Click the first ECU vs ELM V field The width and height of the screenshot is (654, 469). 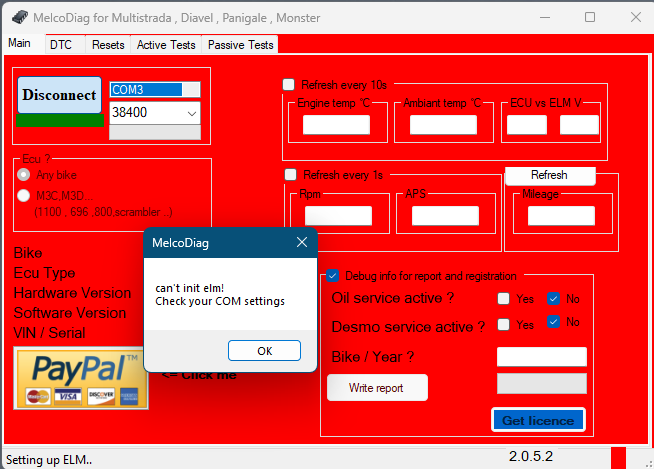(527, 125)
